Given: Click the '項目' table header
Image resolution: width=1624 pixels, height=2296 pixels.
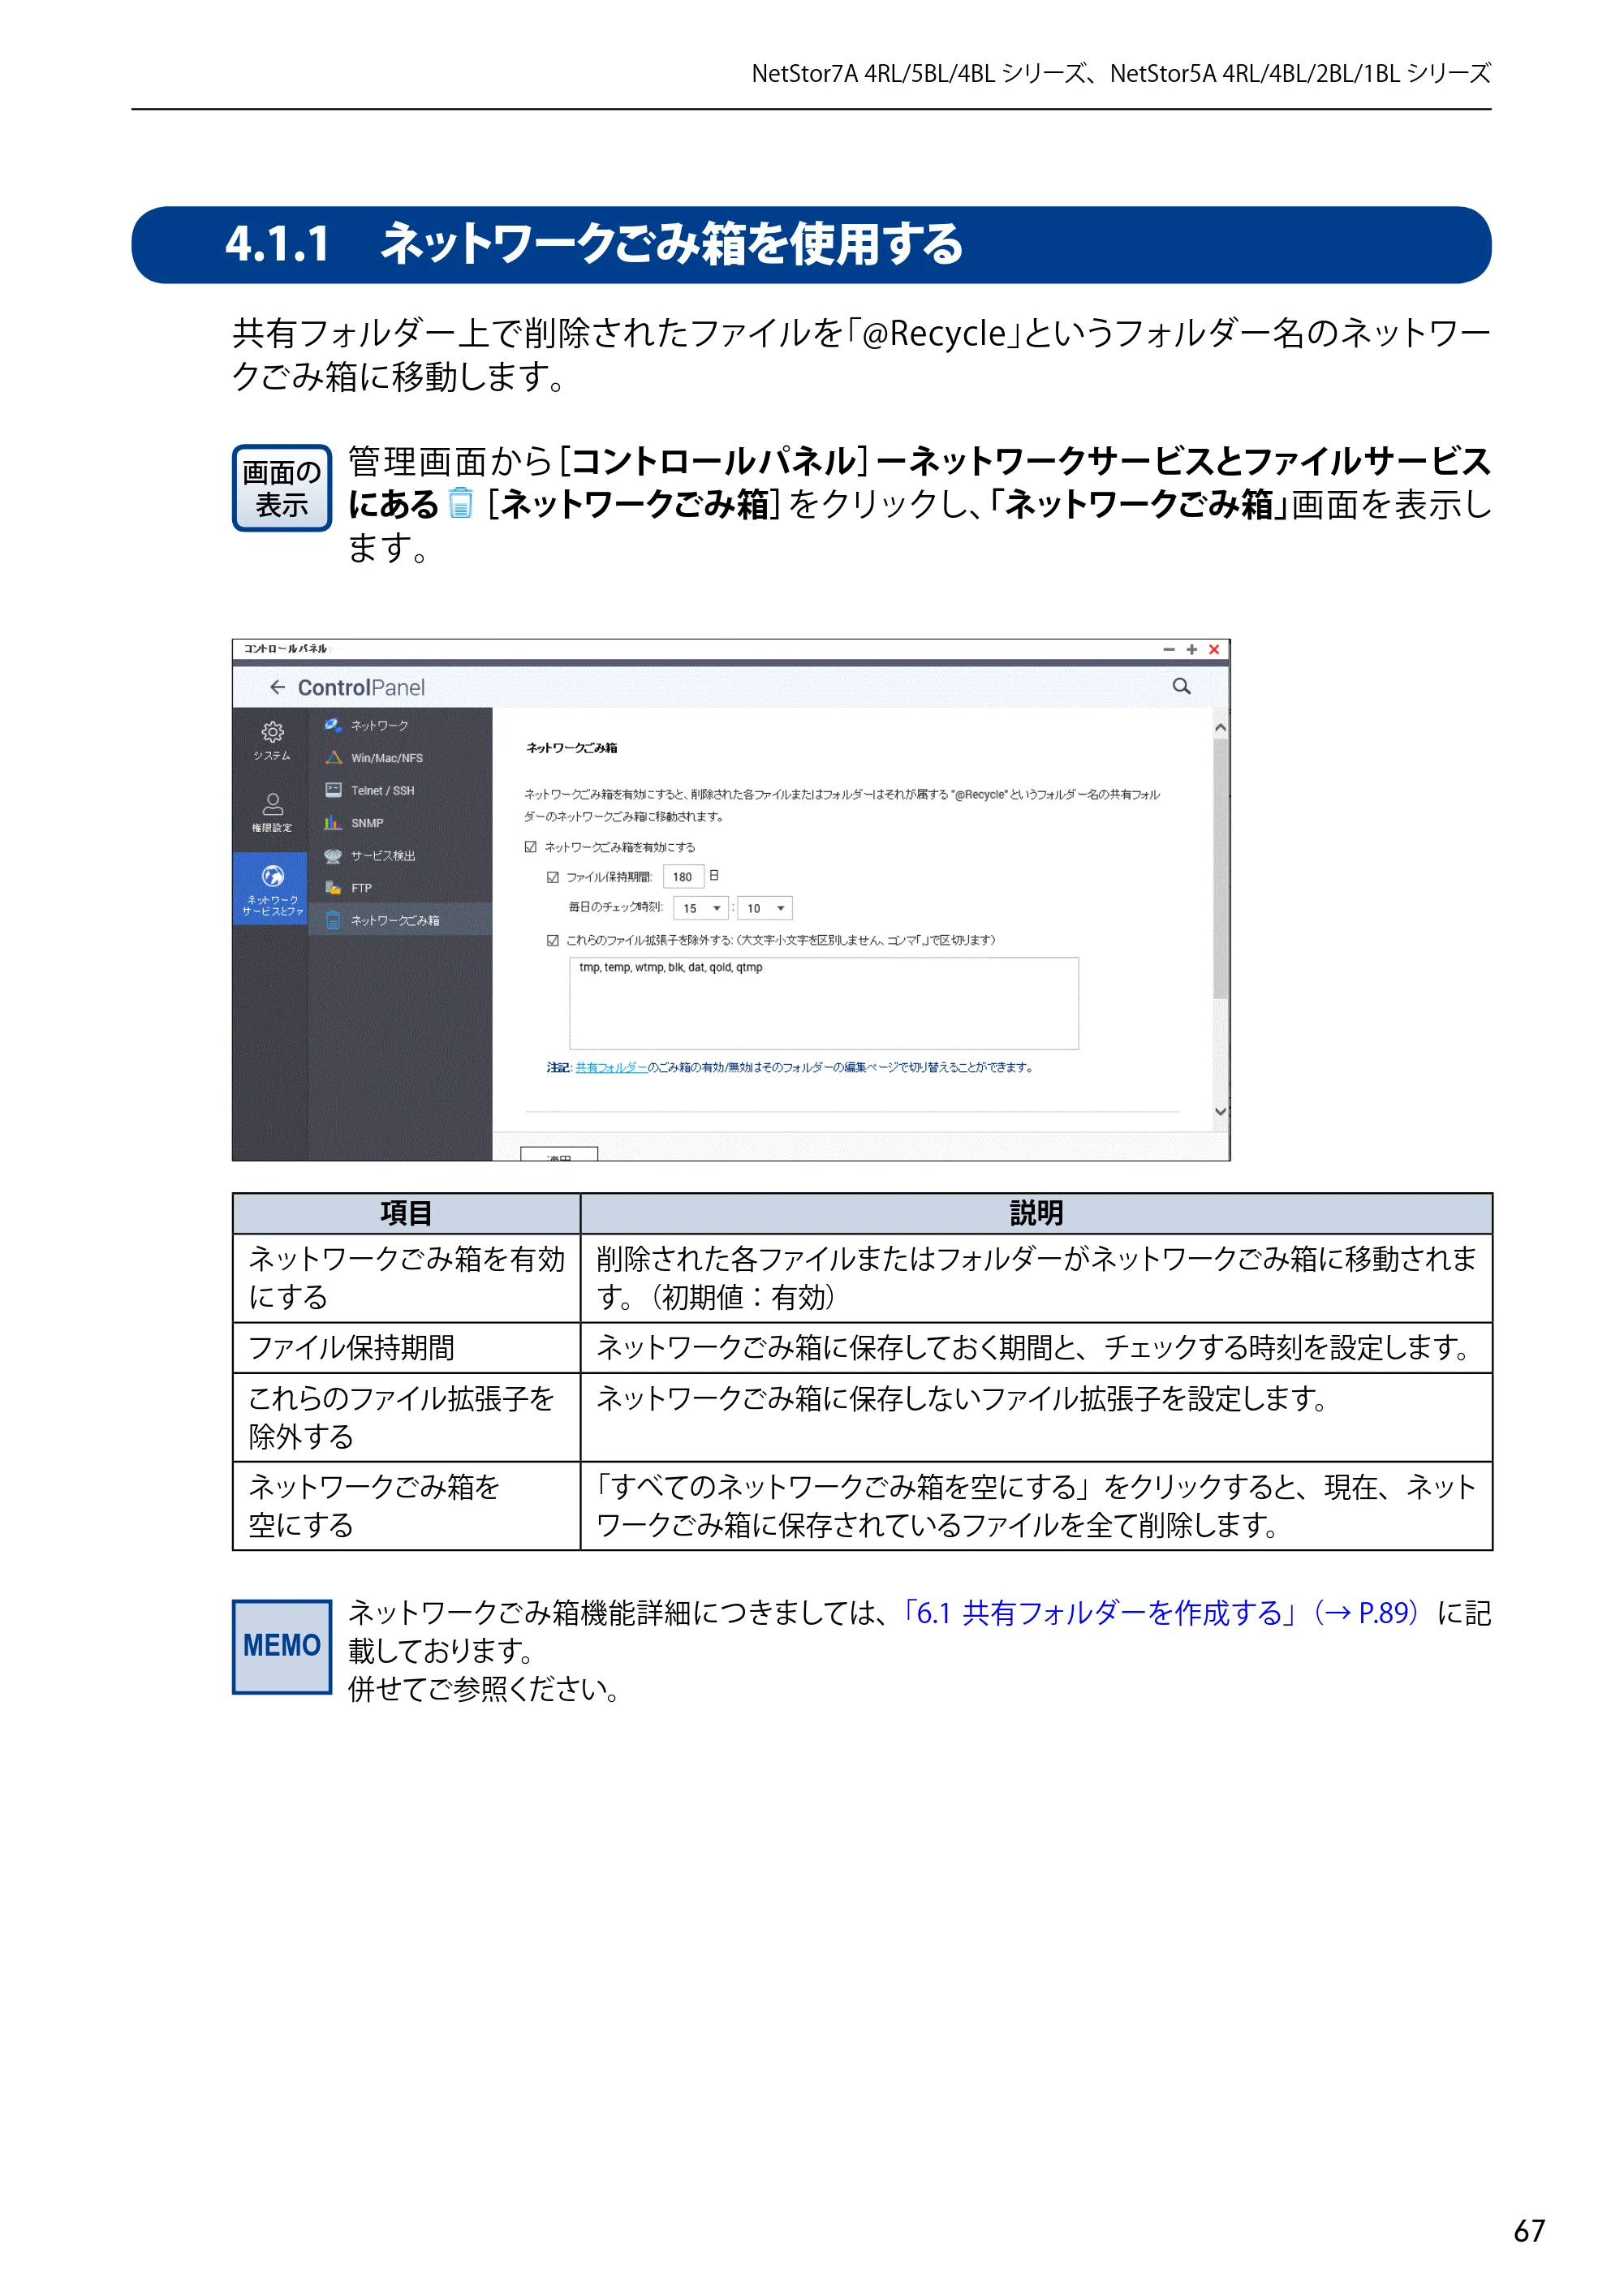Looking at the screenshot, I should [406, 1213].
